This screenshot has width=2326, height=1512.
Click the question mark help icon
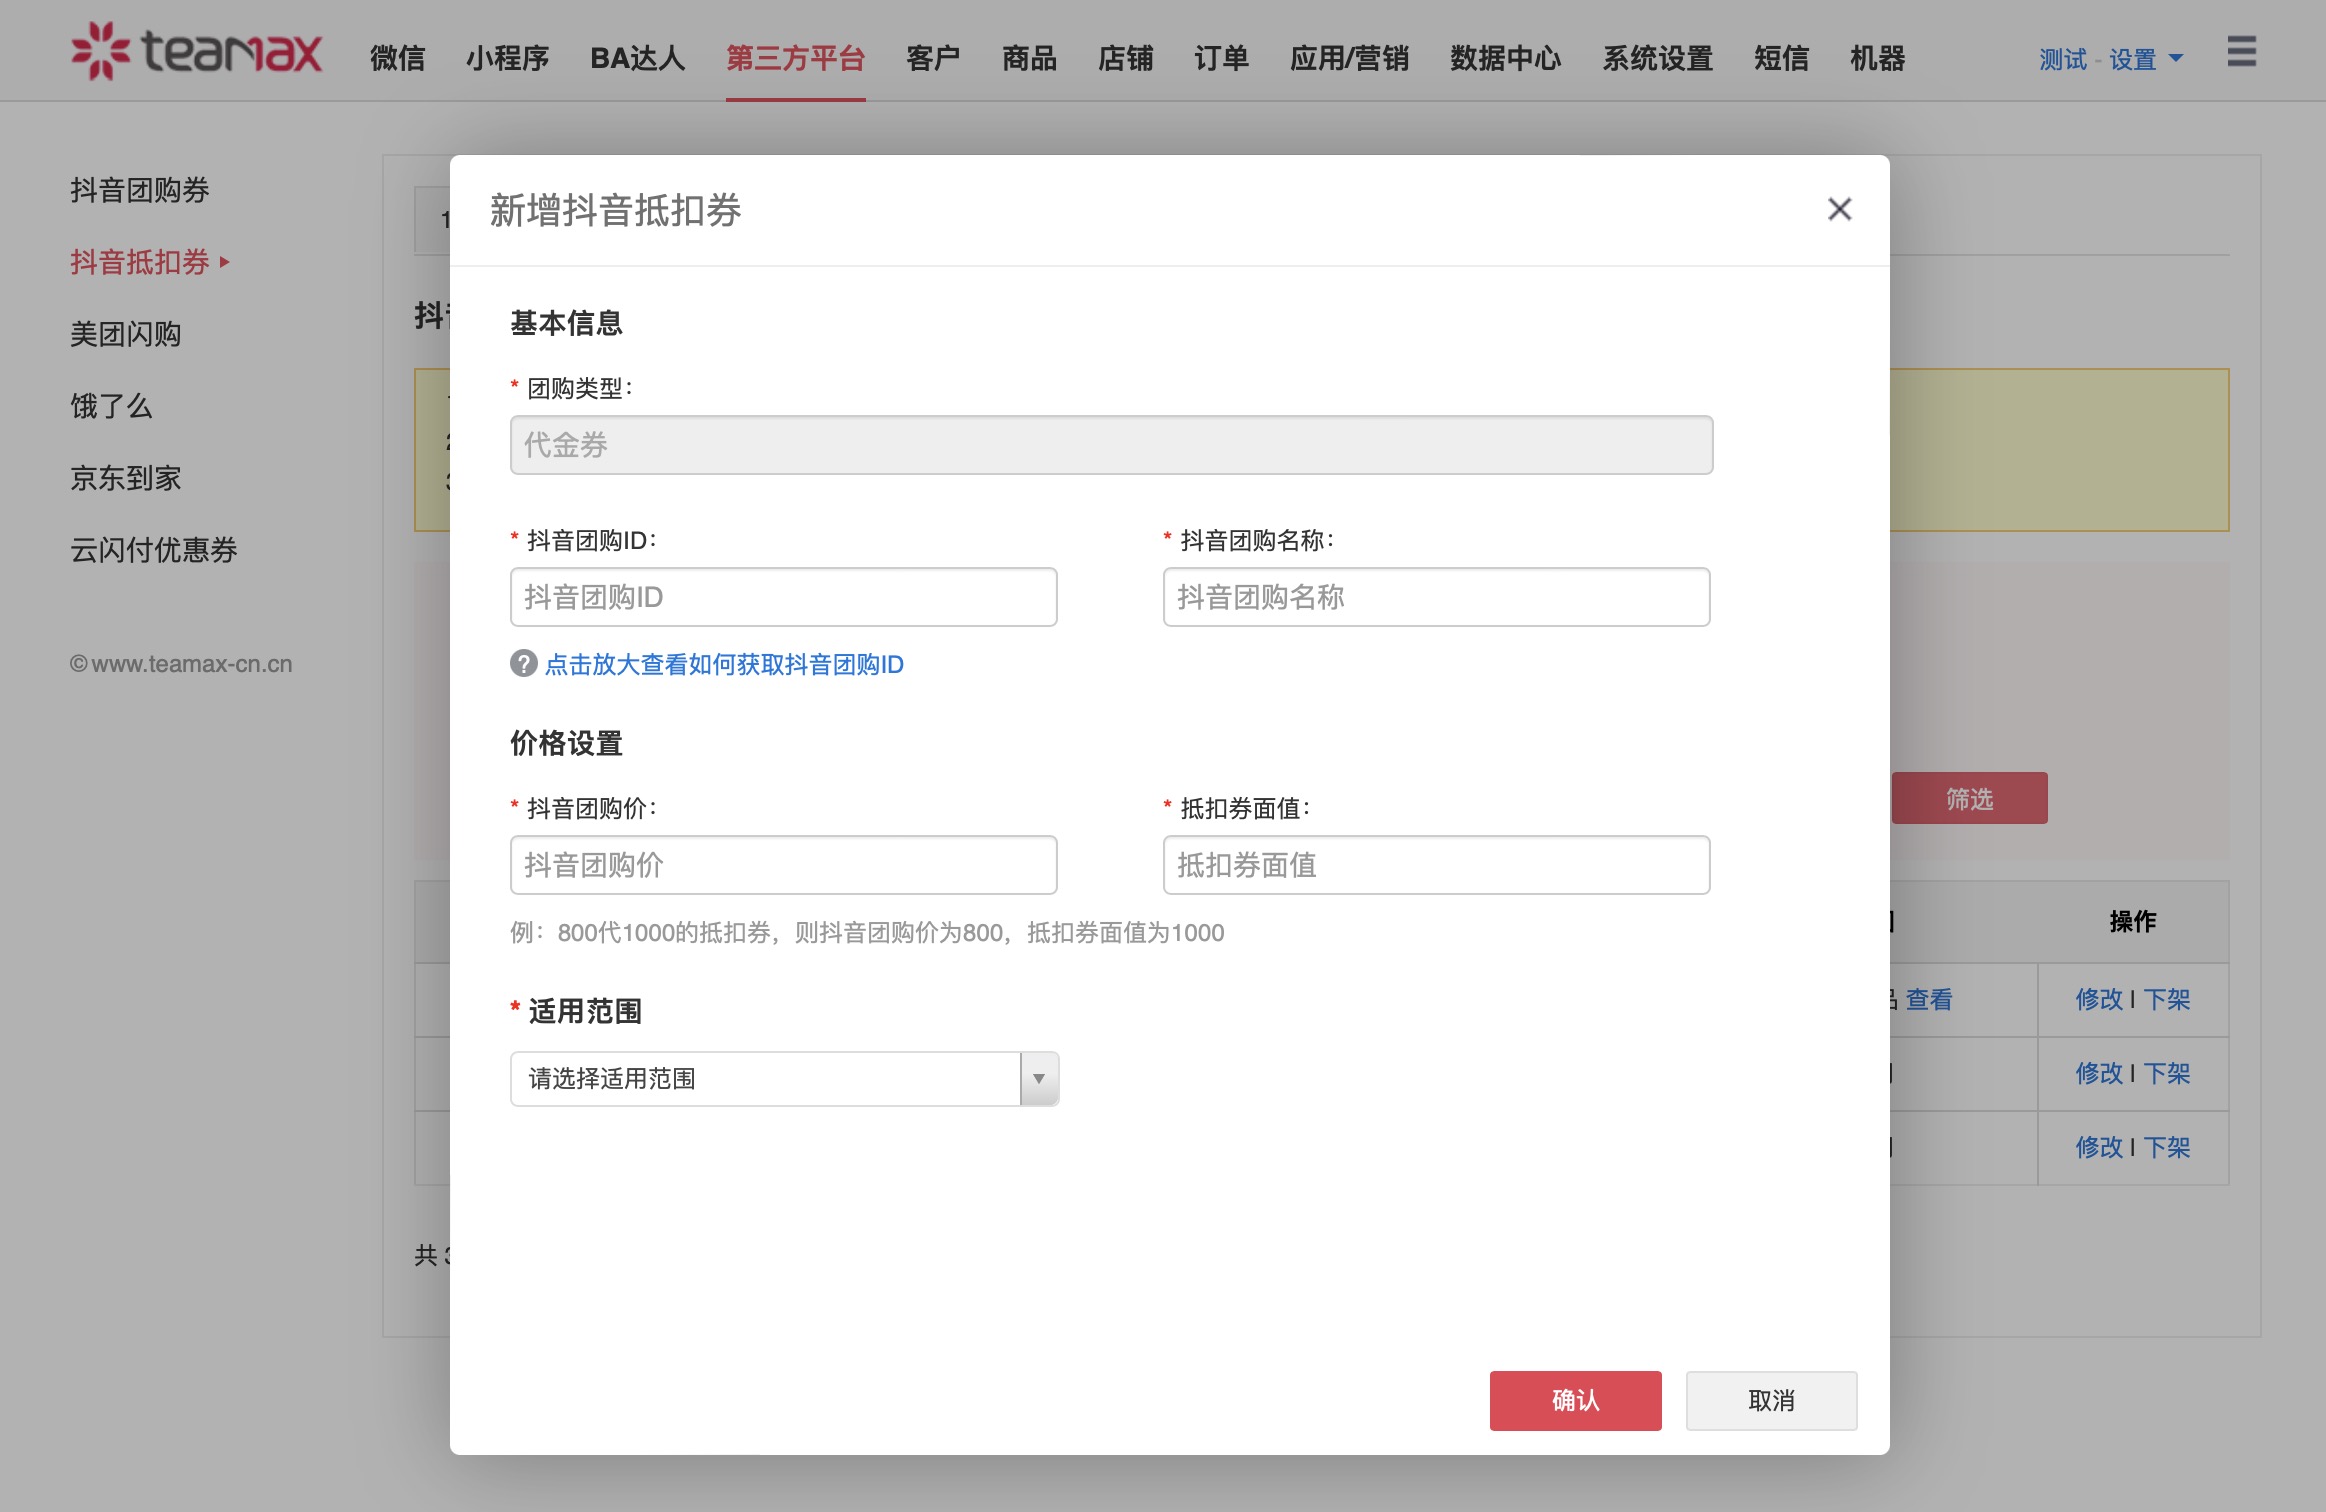(x=523, y=664)
